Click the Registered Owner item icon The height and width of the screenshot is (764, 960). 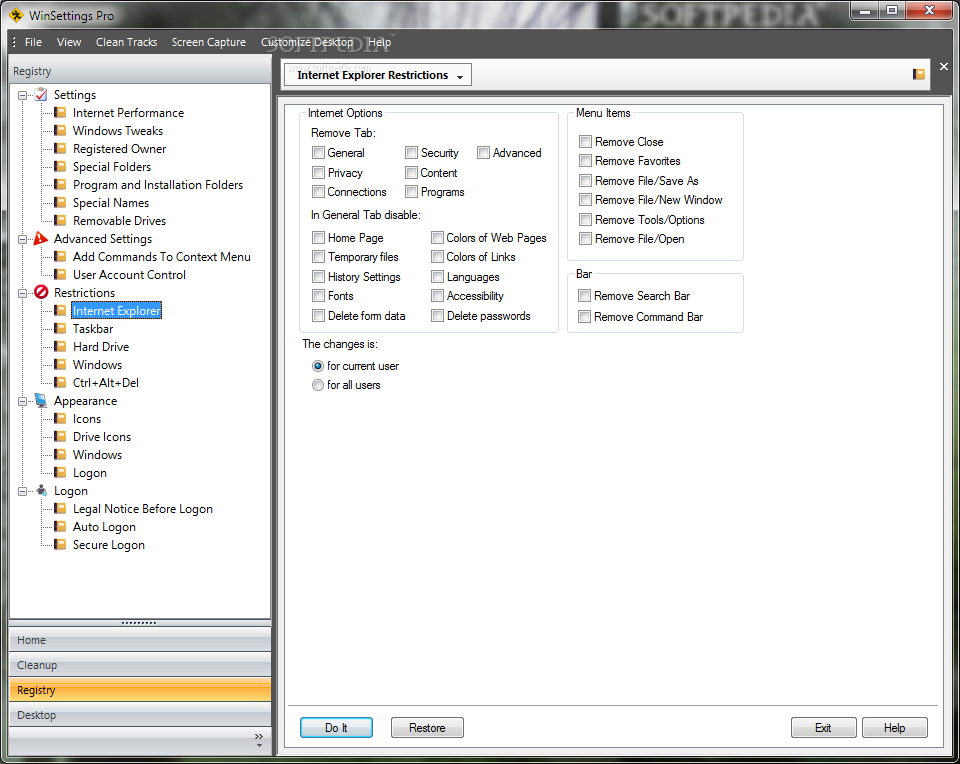tap(60, 149)
